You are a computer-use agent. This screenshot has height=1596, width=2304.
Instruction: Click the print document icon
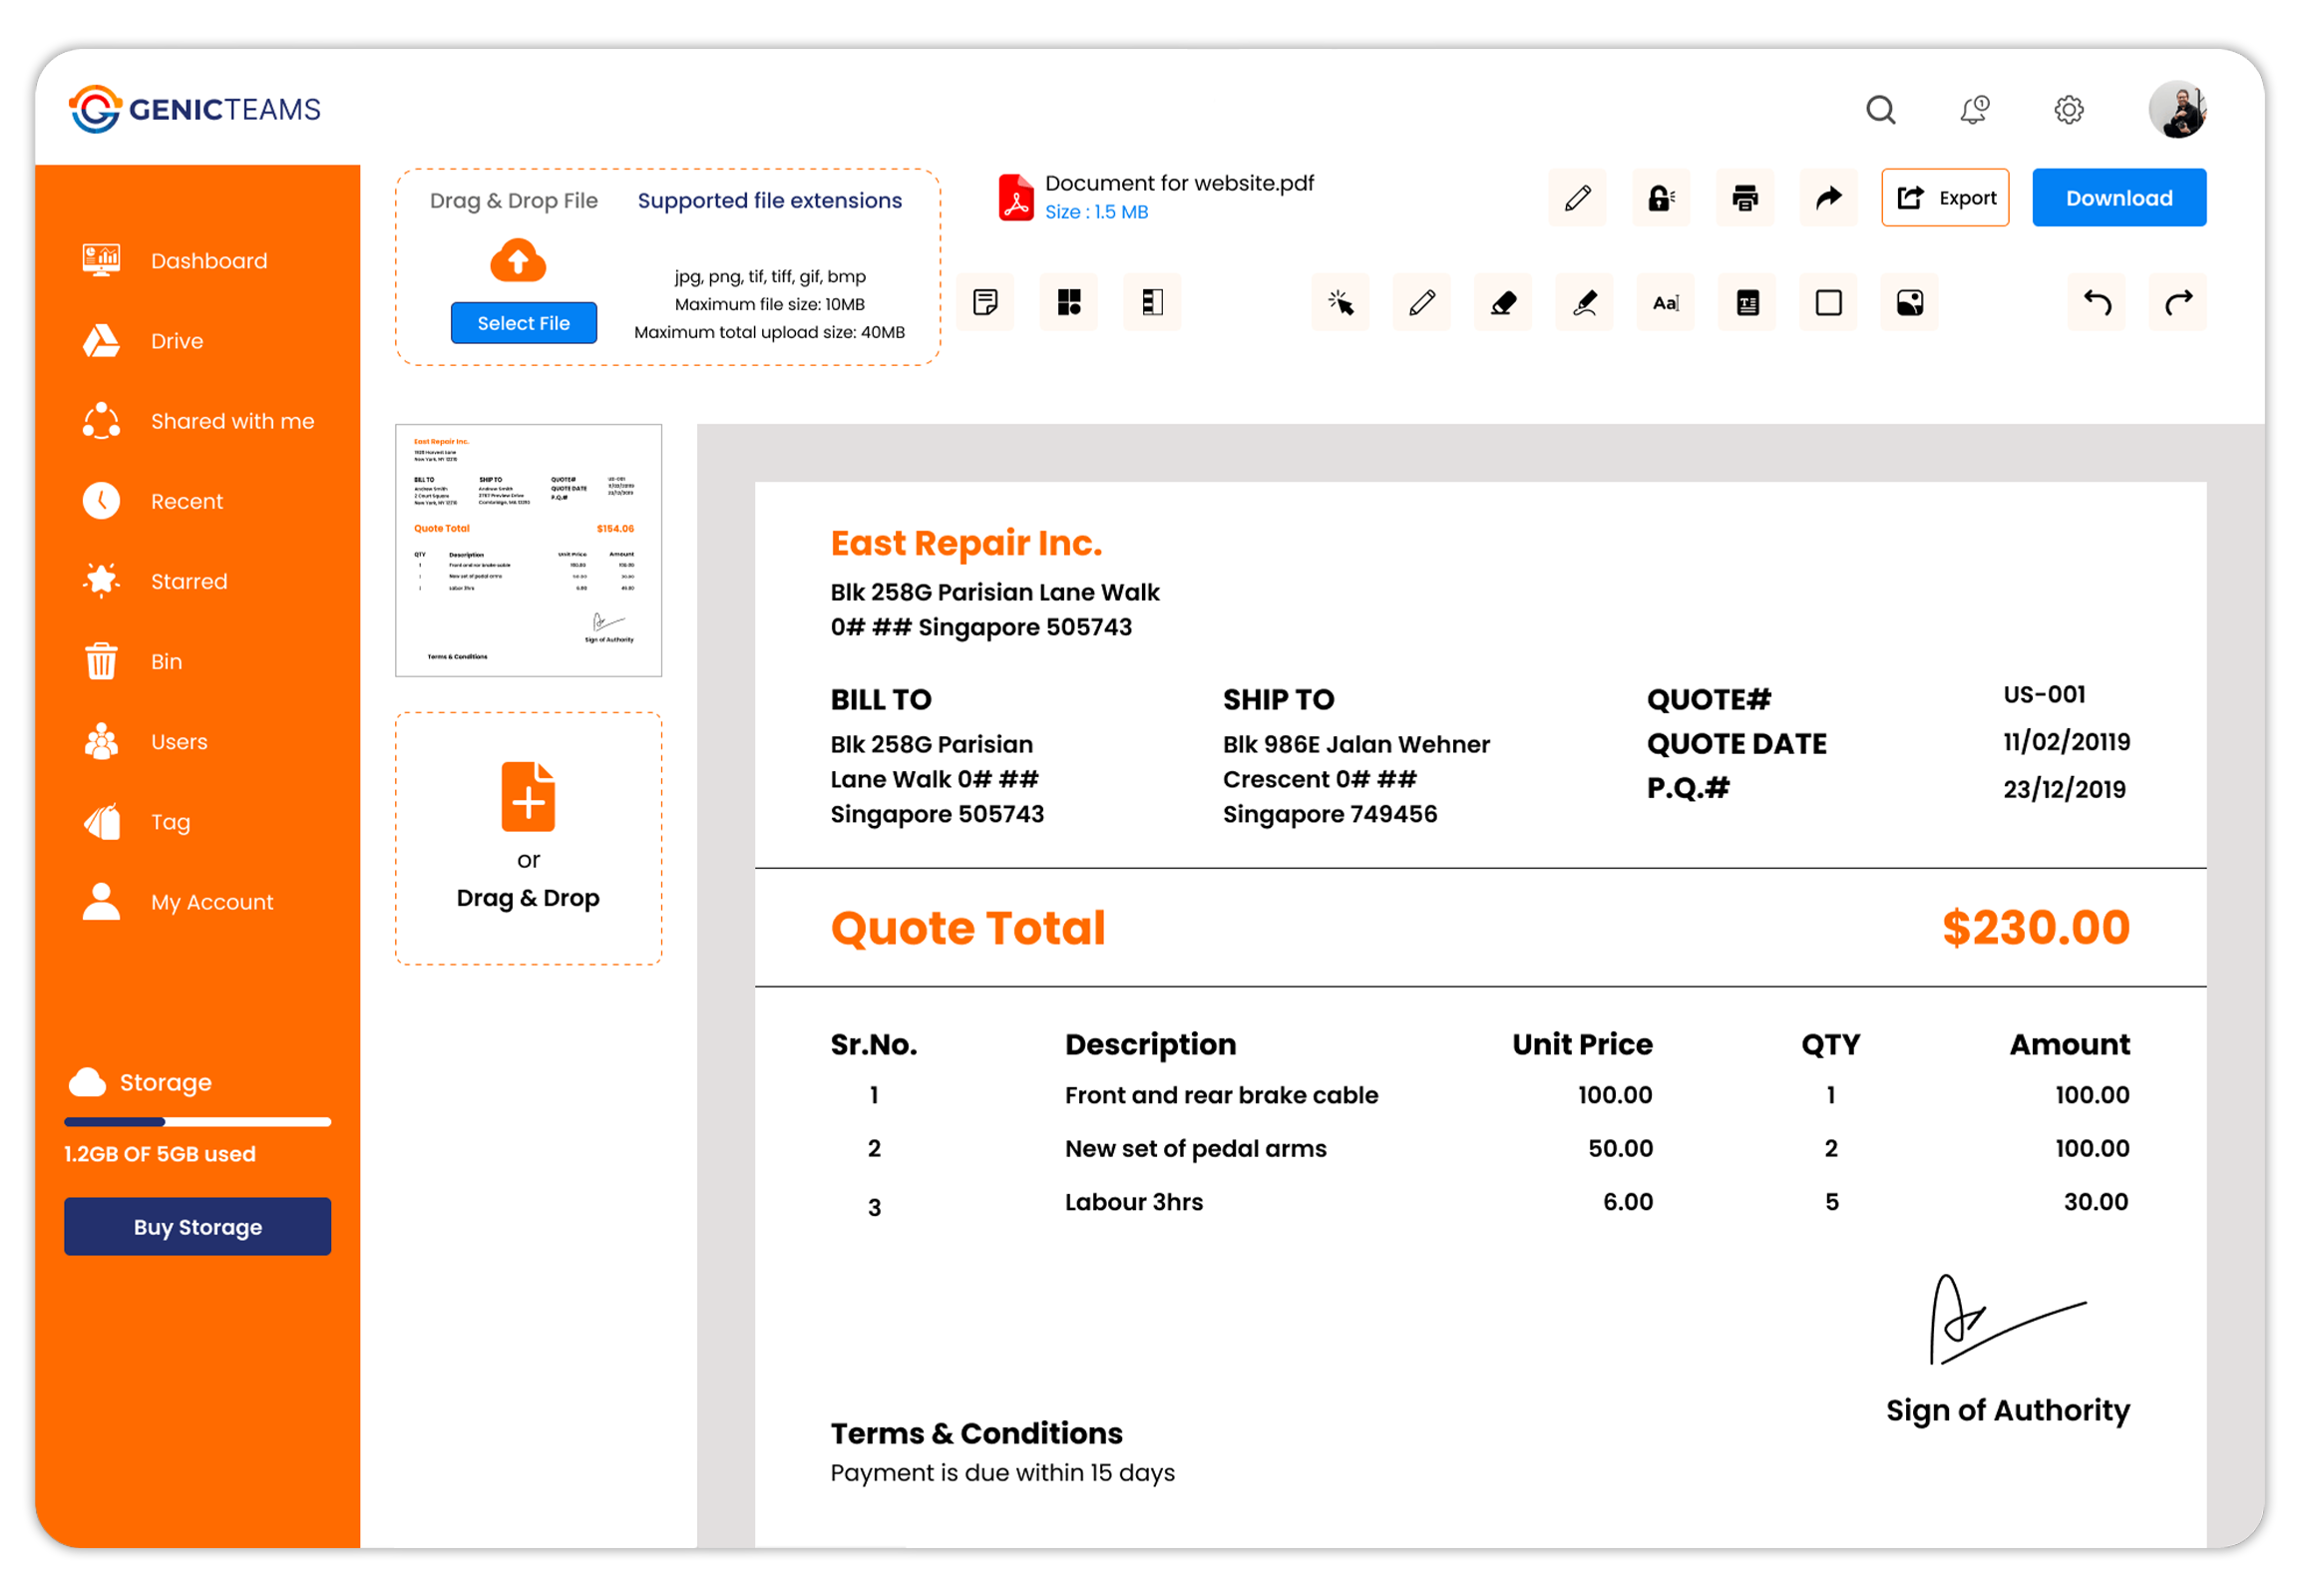[x=1745, y=198]
